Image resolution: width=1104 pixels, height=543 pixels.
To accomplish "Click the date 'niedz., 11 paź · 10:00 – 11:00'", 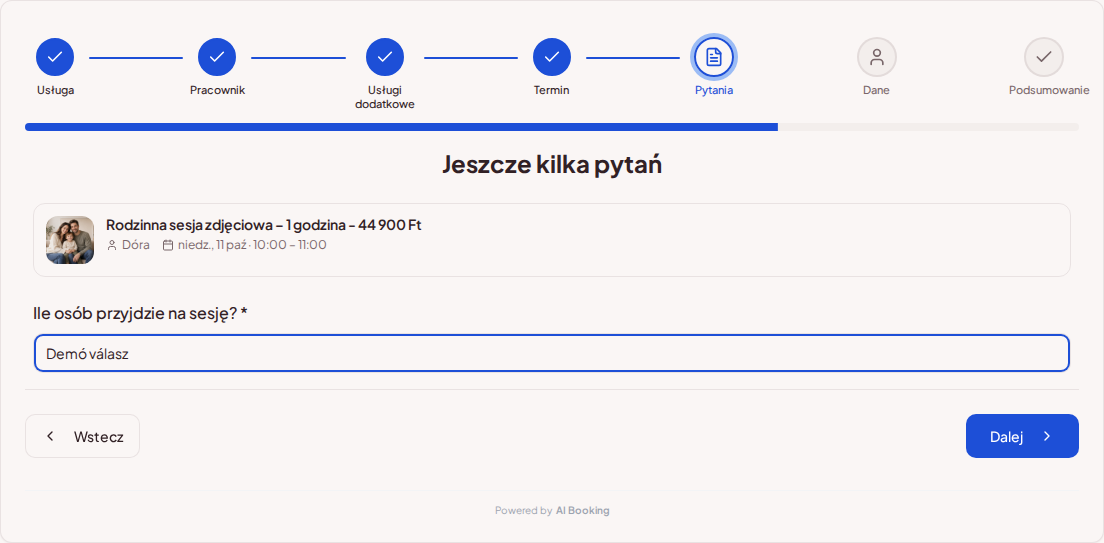I will (x=252, y=245).
